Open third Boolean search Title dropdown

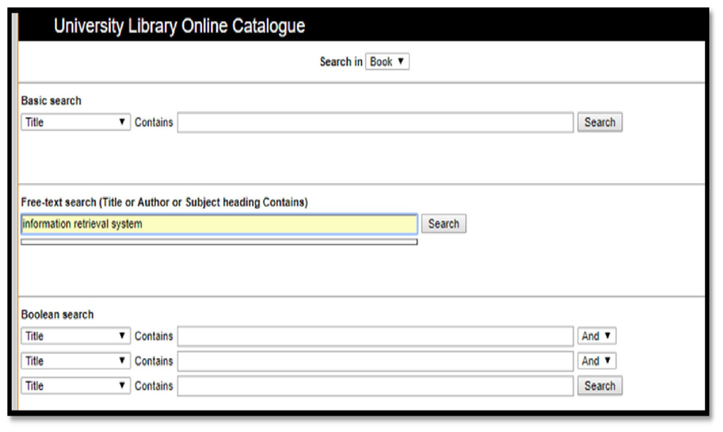(x=76, y=385)
